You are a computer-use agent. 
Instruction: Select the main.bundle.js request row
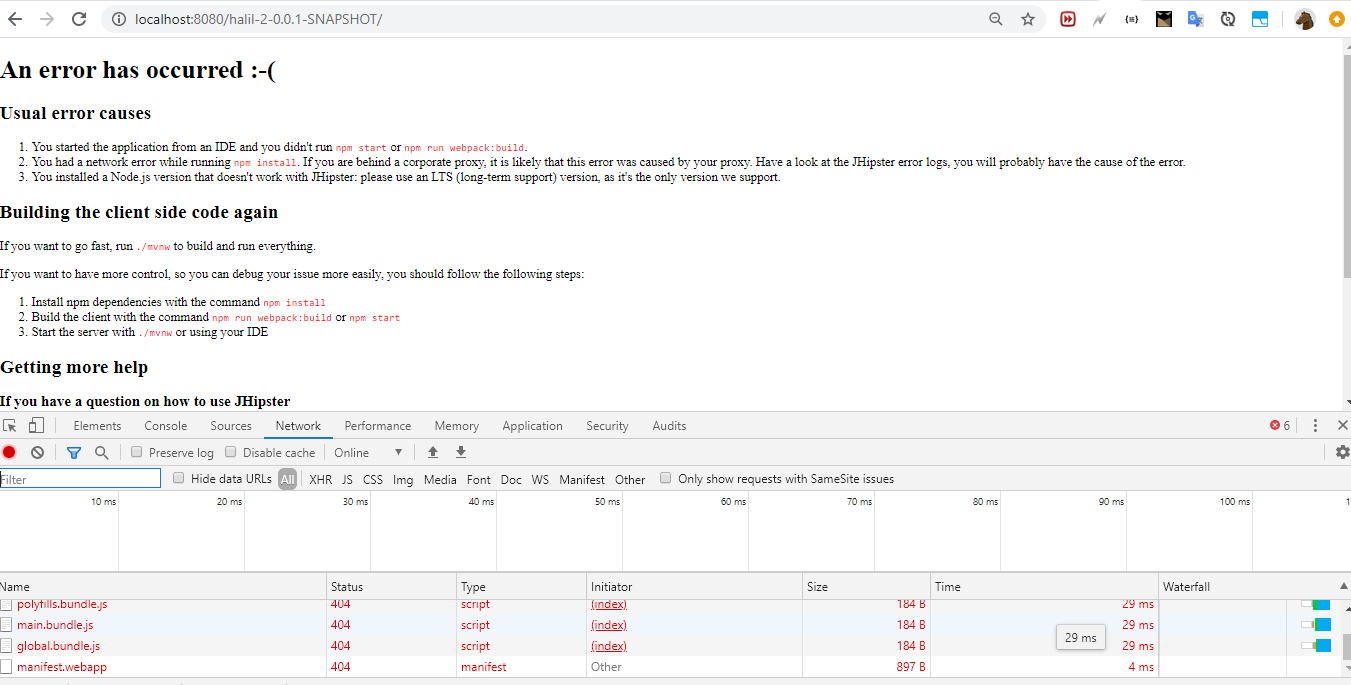click(x=675, y=625)
